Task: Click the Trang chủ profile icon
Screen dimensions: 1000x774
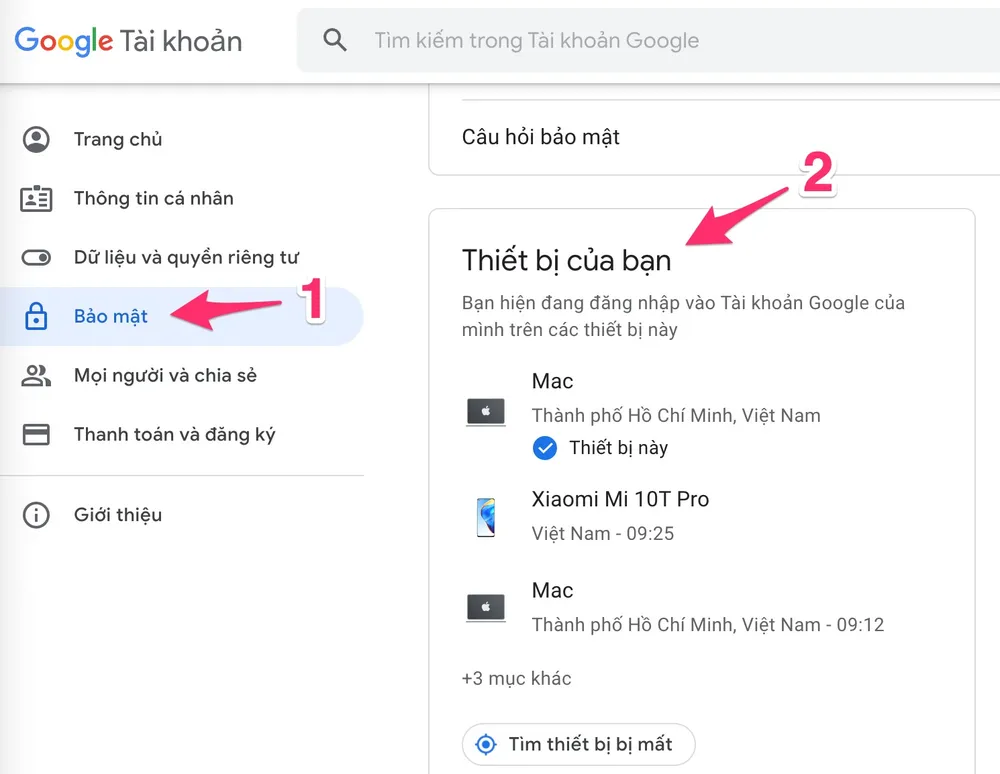Action: (36, 139)
